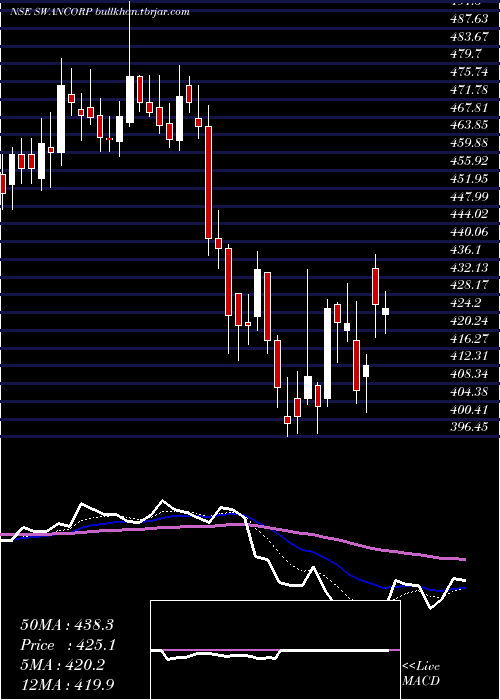Click the 471.78 price axis label
Viewport: 500px width, 700px height.
pyautogui.click(x=469, y=90)
